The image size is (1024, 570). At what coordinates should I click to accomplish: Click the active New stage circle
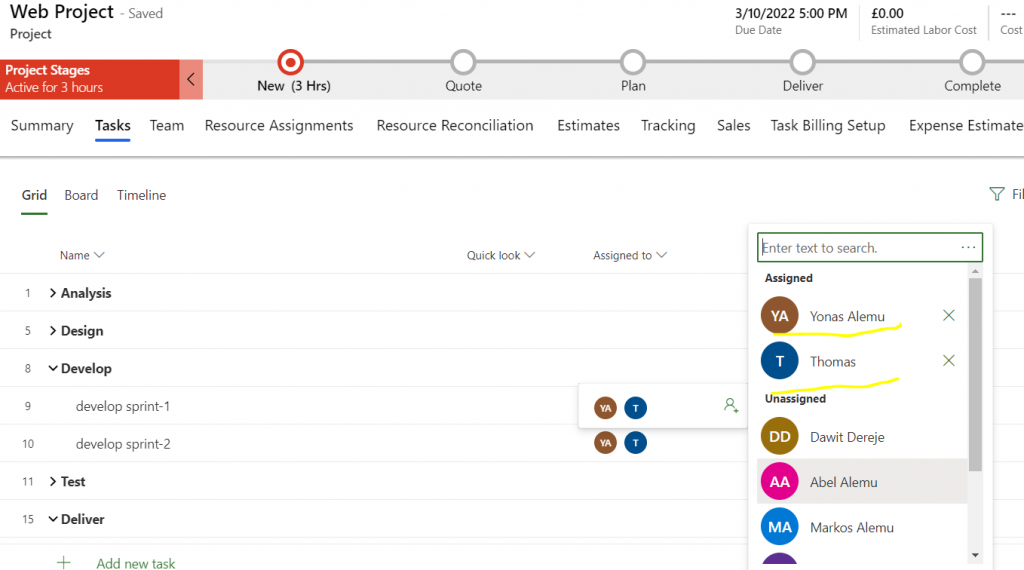290,62
